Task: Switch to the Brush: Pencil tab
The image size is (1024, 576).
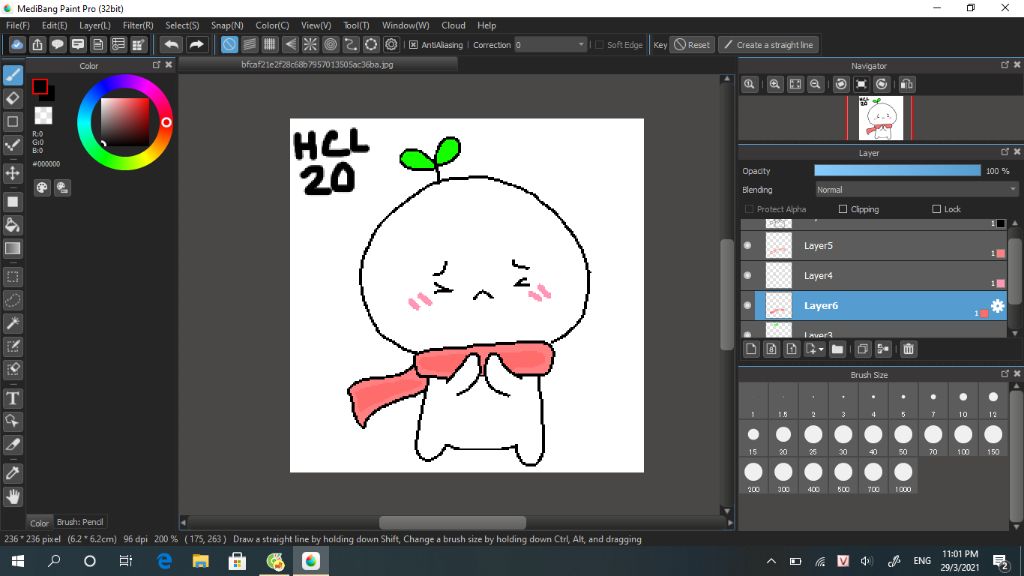Action: 80,522
